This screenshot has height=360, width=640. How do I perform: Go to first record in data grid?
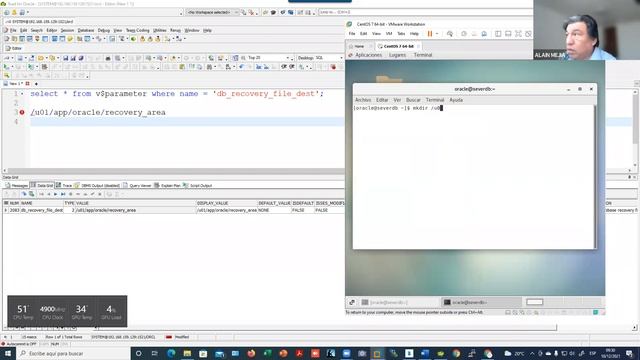tap(41, 194)
